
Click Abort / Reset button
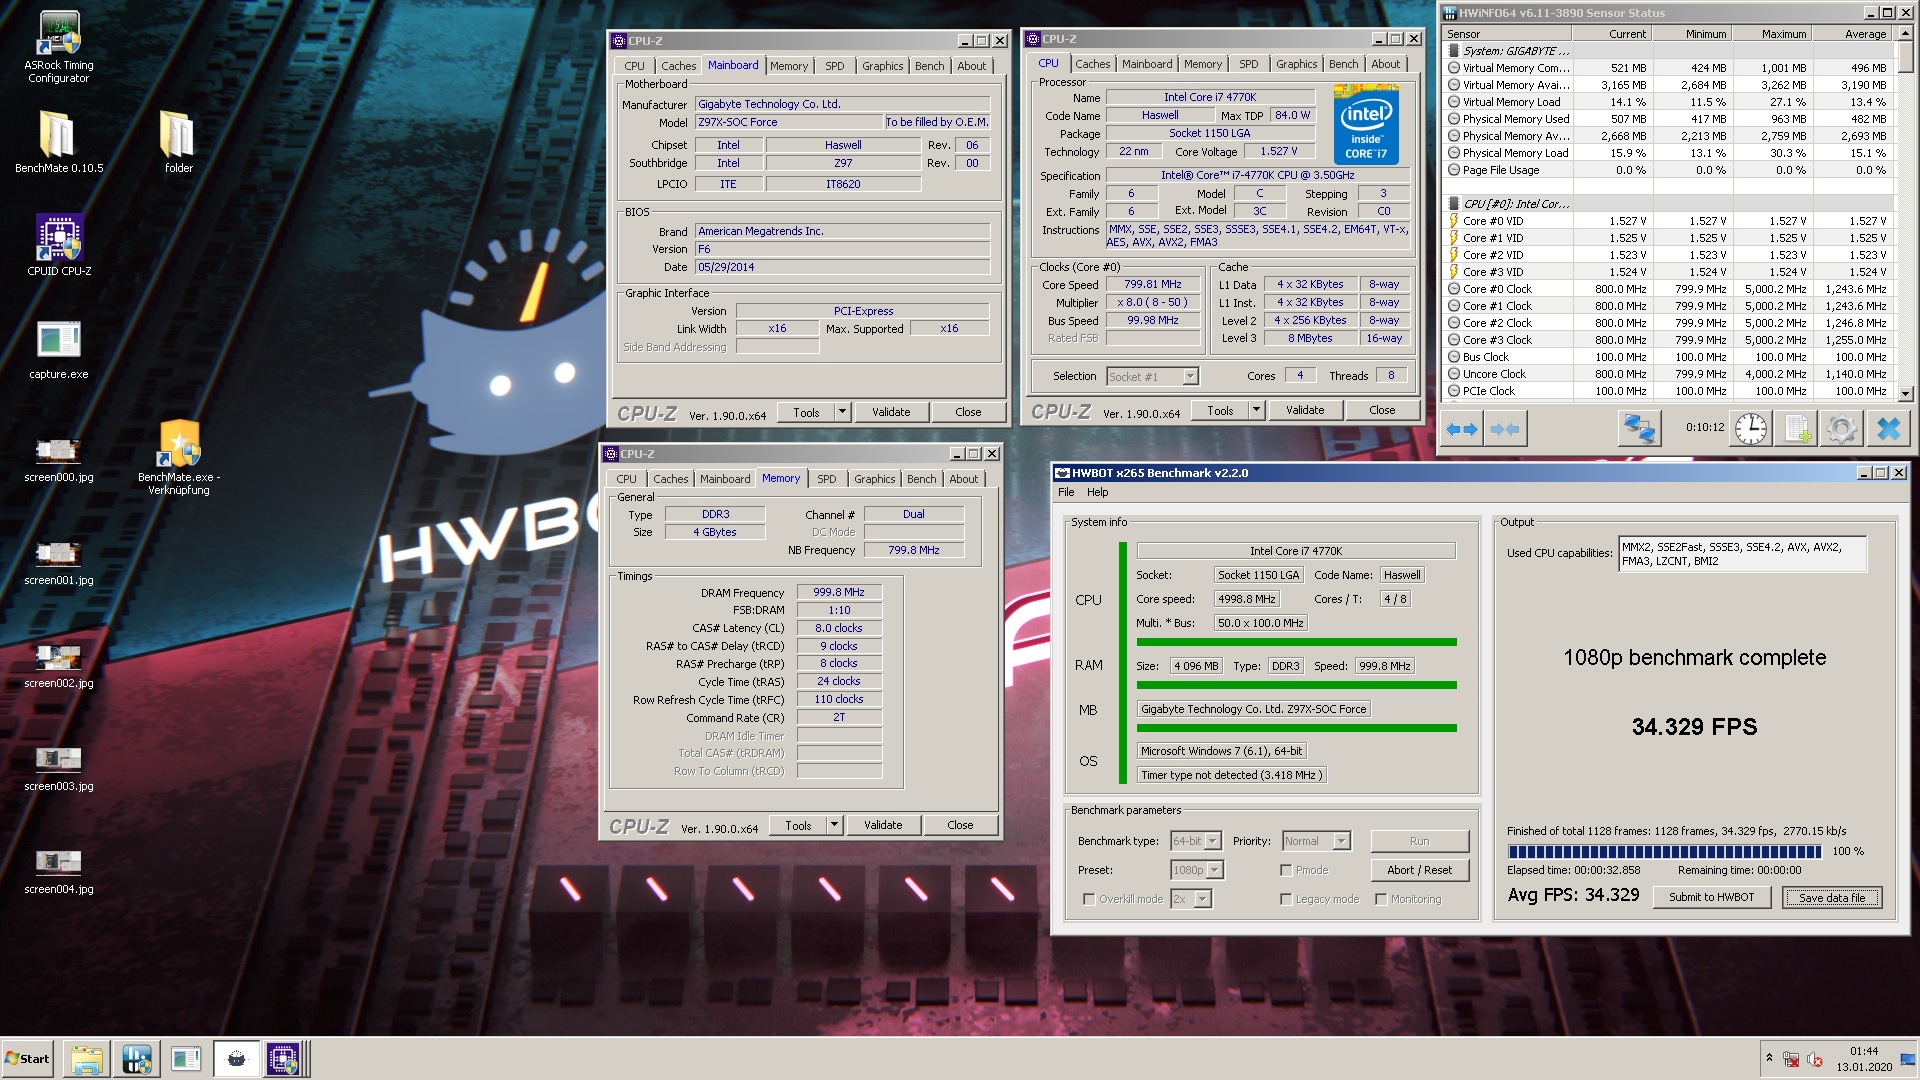1419,870
